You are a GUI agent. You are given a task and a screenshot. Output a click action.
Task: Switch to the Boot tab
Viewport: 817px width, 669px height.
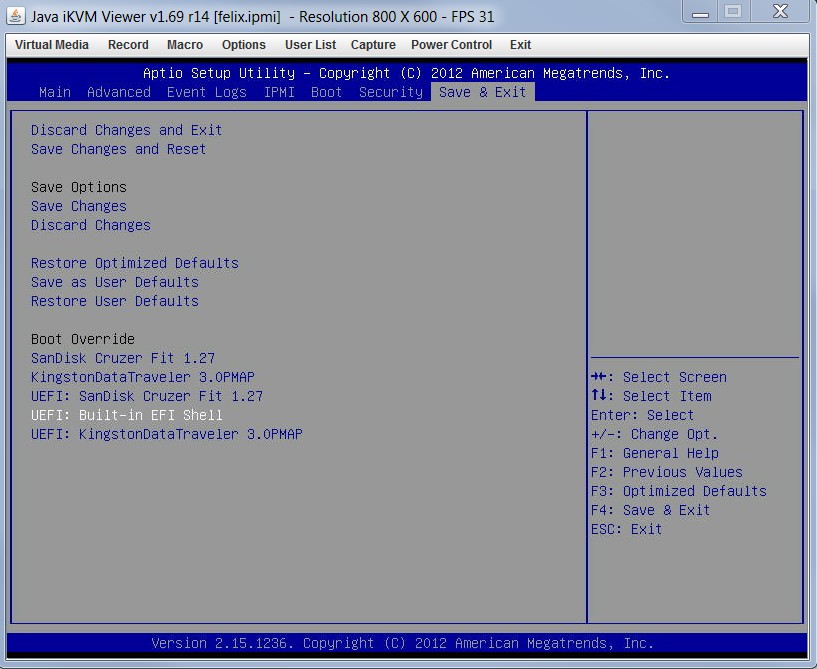[x=326, y=92]
